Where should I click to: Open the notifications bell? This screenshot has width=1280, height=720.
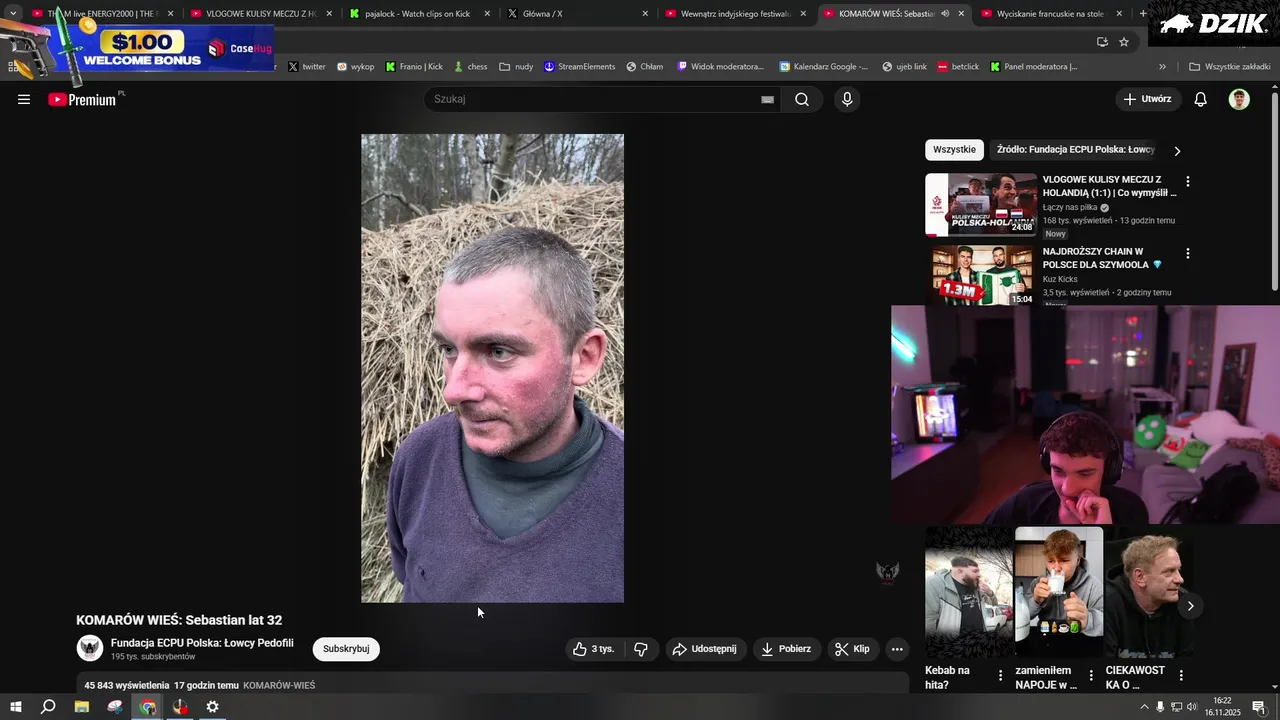click(1201, 99)
